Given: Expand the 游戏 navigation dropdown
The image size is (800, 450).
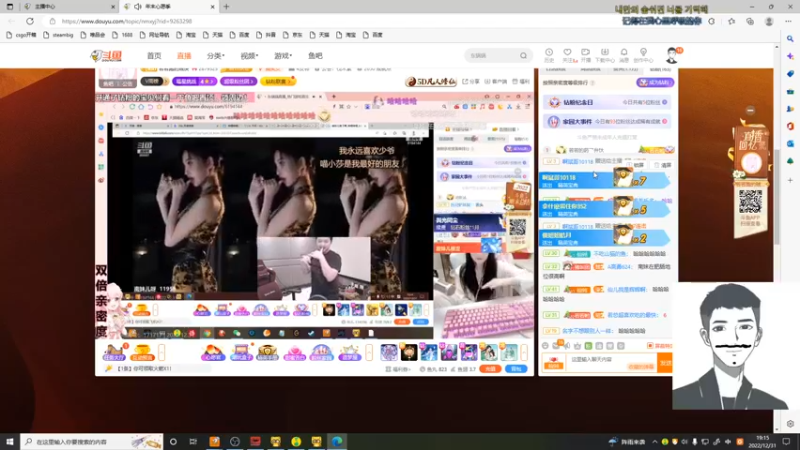Looking at the screenshot, I should tap(283, 56).
